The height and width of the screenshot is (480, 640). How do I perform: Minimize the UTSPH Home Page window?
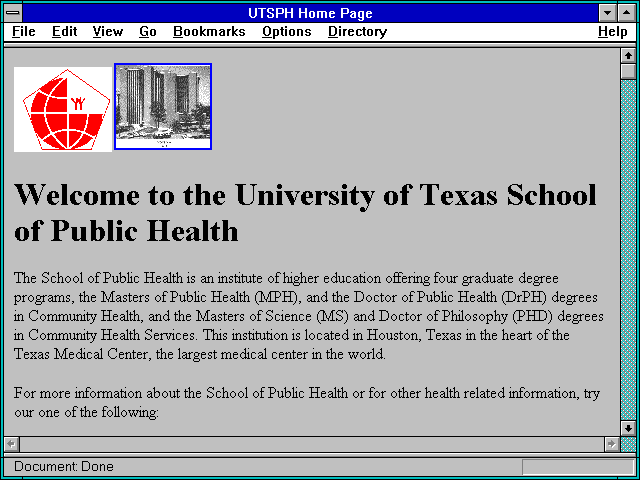click(607, 13)
